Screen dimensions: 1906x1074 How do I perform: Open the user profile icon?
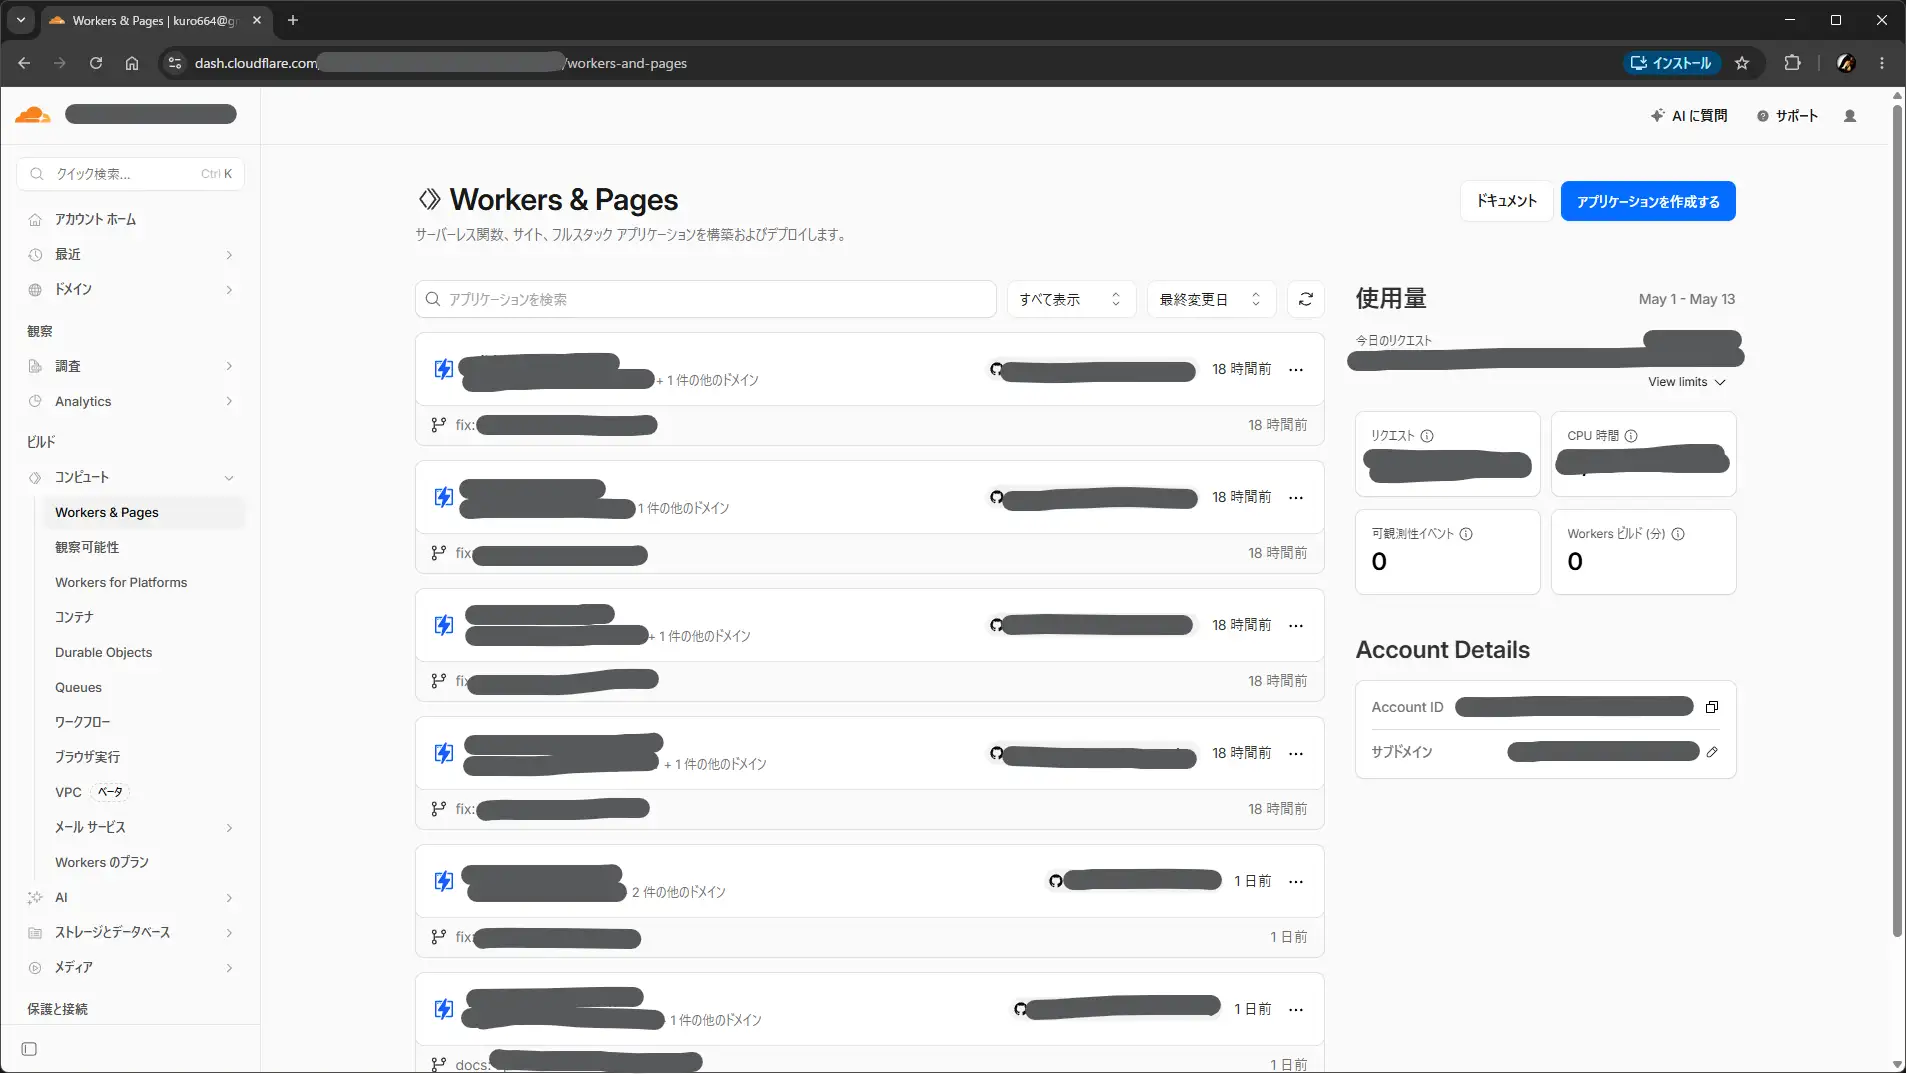pyautogui.click(x=1850, y=116)
